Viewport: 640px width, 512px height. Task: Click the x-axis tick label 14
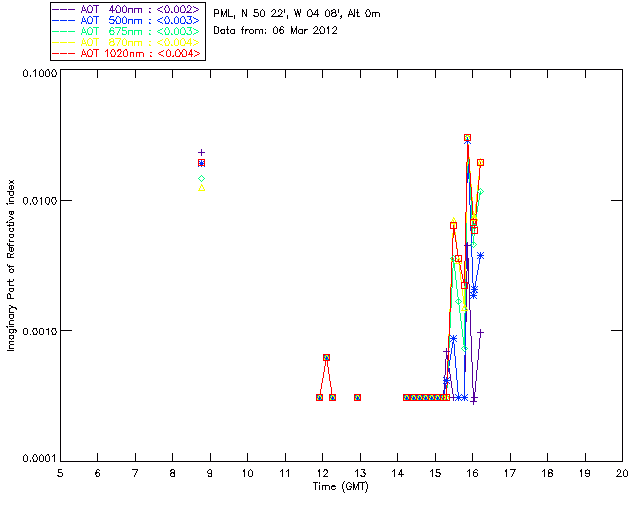pos(398,473)
